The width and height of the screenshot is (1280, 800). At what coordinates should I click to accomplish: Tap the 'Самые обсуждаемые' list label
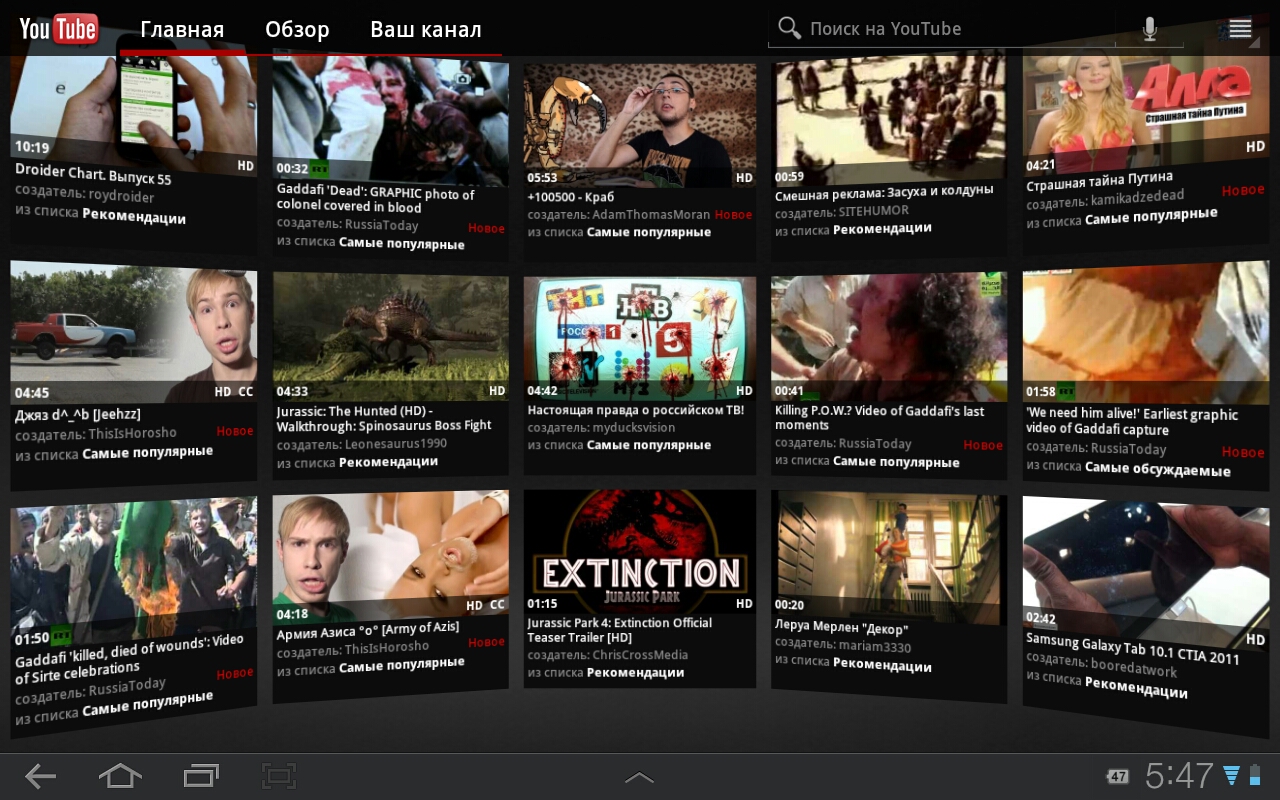coord(1158,468)
